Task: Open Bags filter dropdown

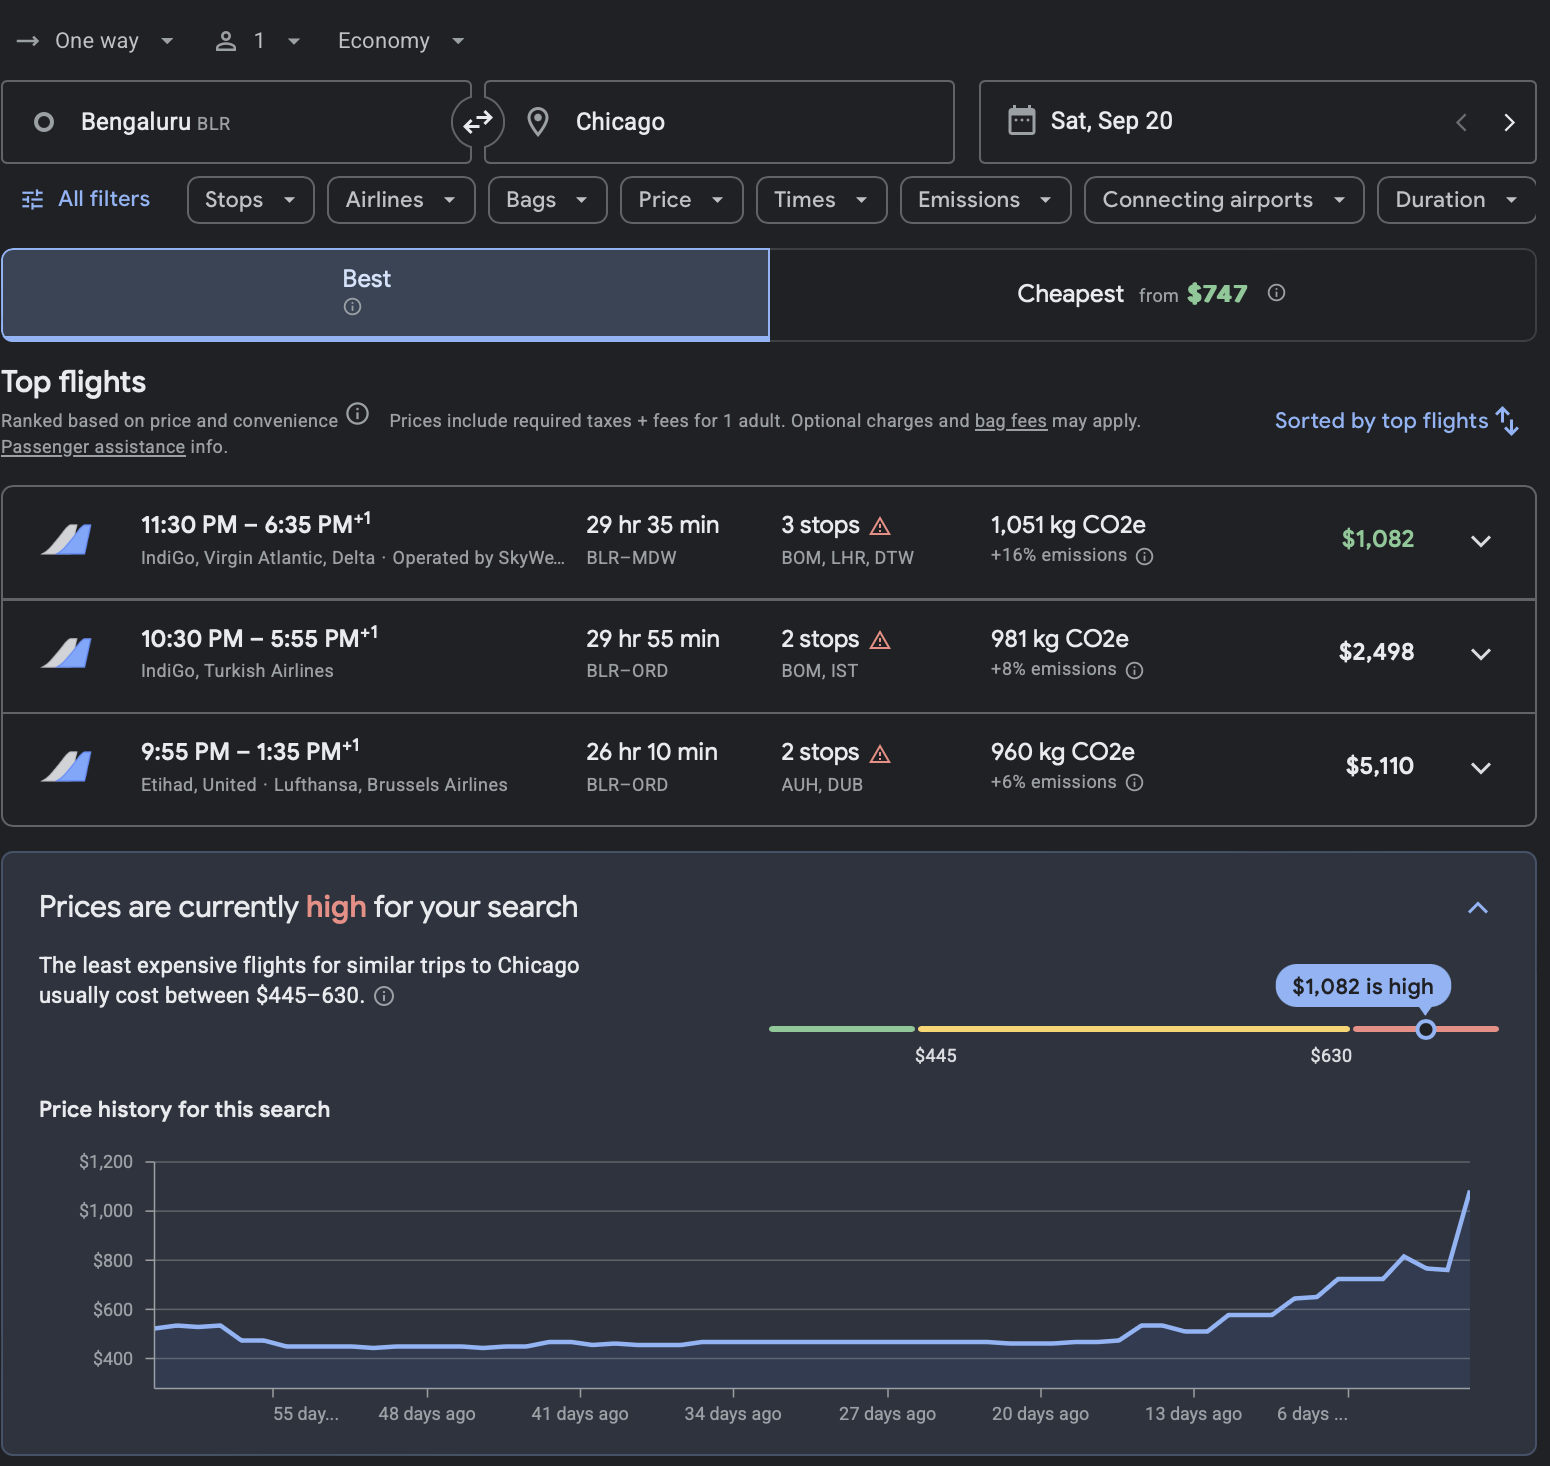Action: click(x=547, y=200)
